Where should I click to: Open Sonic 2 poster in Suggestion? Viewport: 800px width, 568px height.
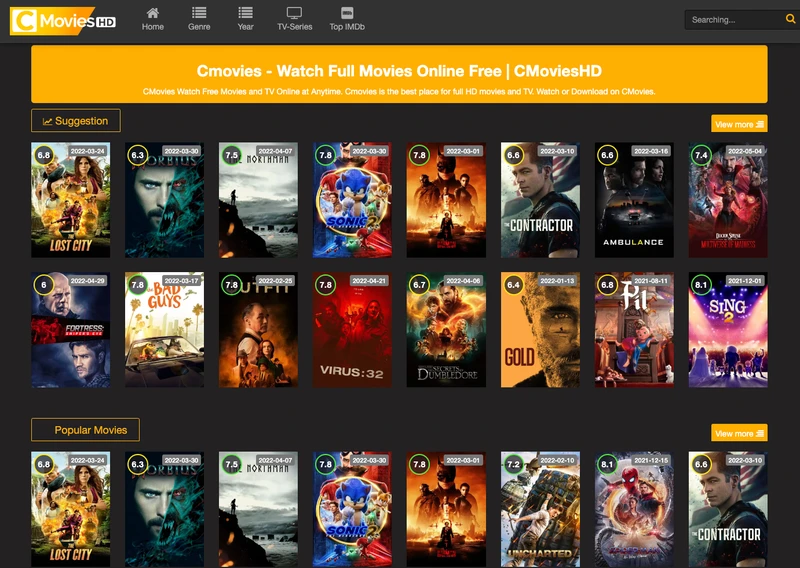[x=352, y=200]
